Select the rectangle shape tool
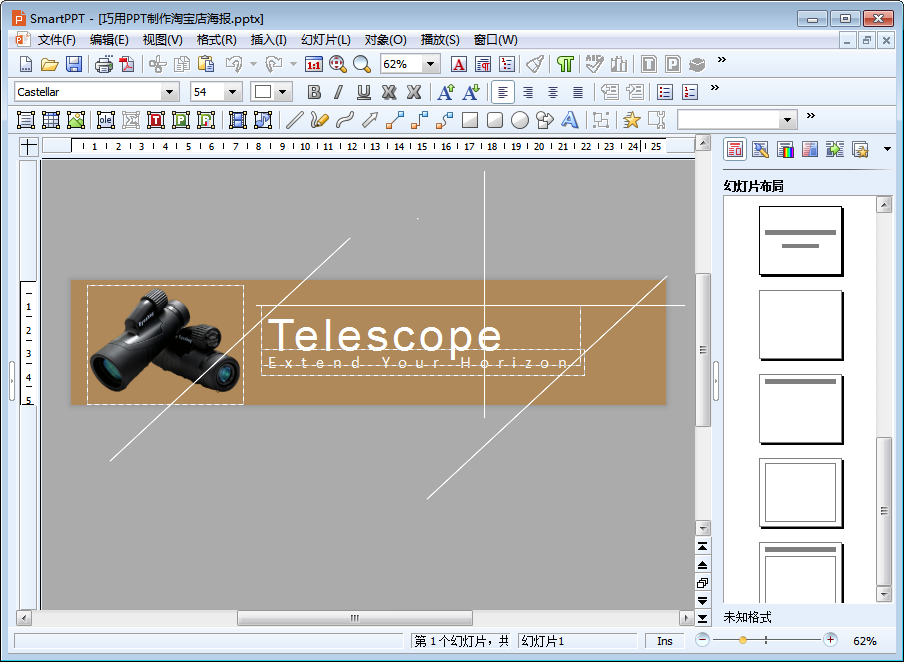Viewport: 904px width, 662px height. pos(470,120)
